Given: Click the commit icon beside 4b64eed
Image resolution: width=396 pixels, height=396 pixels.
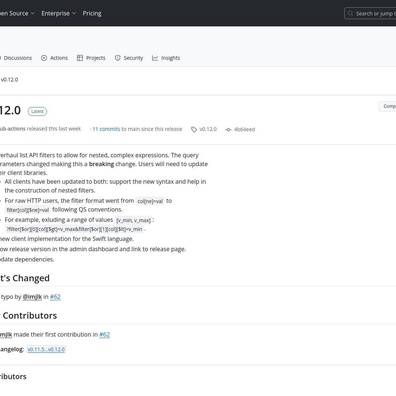Looking at the screenshot, I should click(228, 129).
